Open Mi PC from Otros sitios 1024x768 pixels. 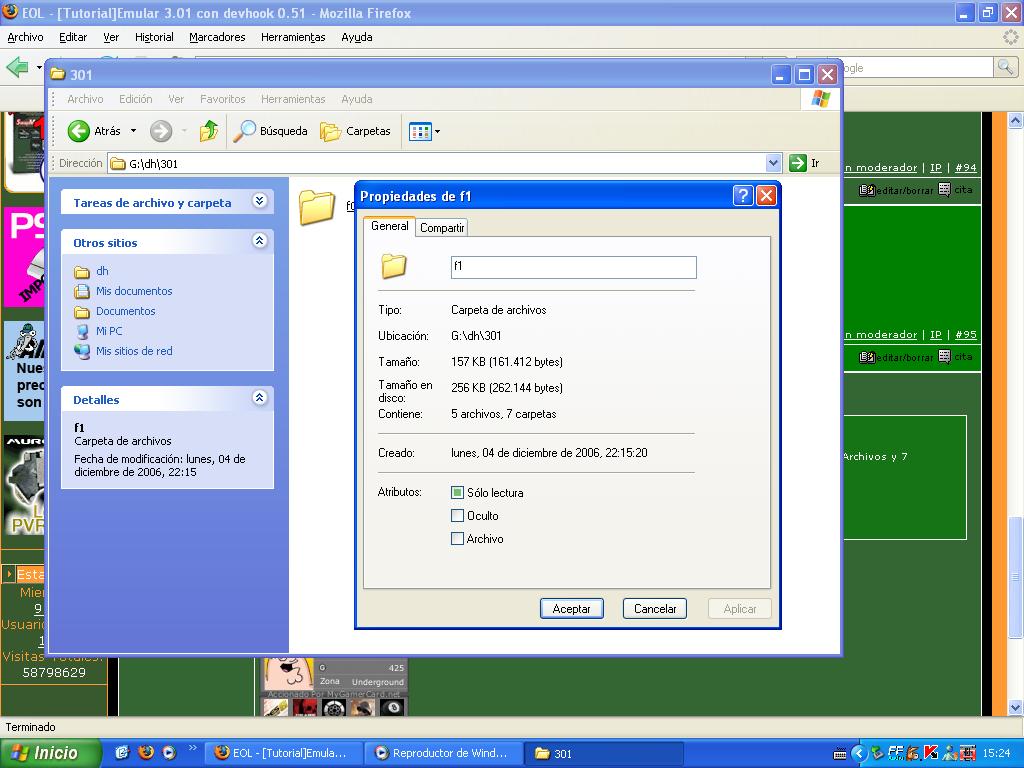coord(109,331)
